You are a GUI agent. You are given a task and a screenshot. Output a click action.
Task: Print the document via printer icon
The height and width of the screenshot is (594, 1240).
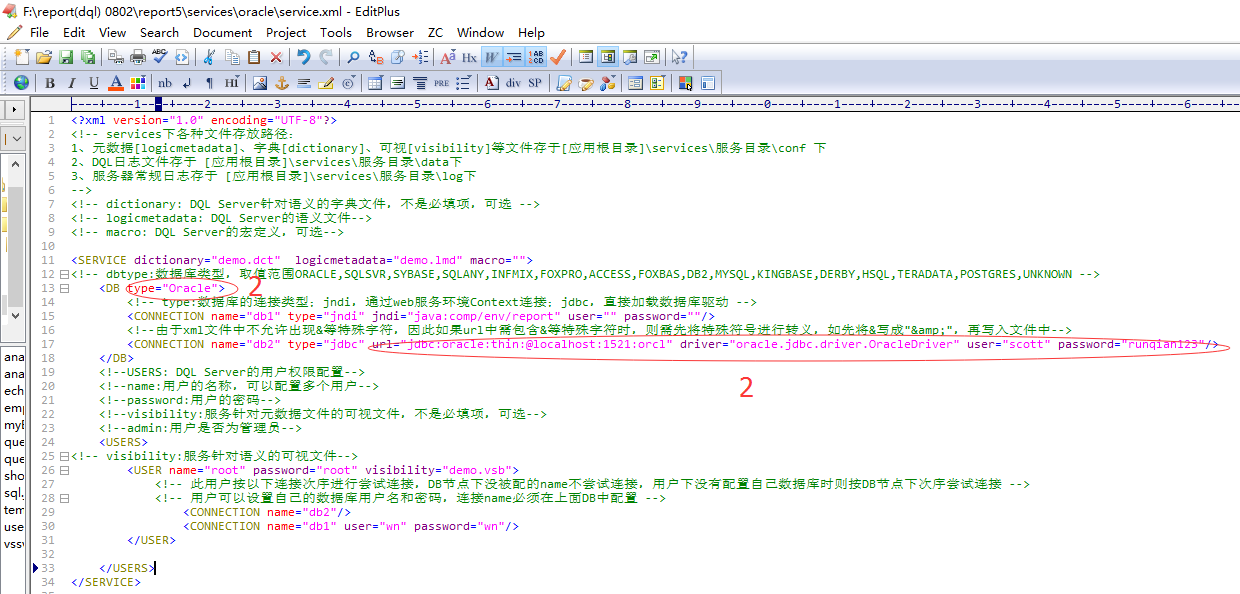[x=138, y=57]
